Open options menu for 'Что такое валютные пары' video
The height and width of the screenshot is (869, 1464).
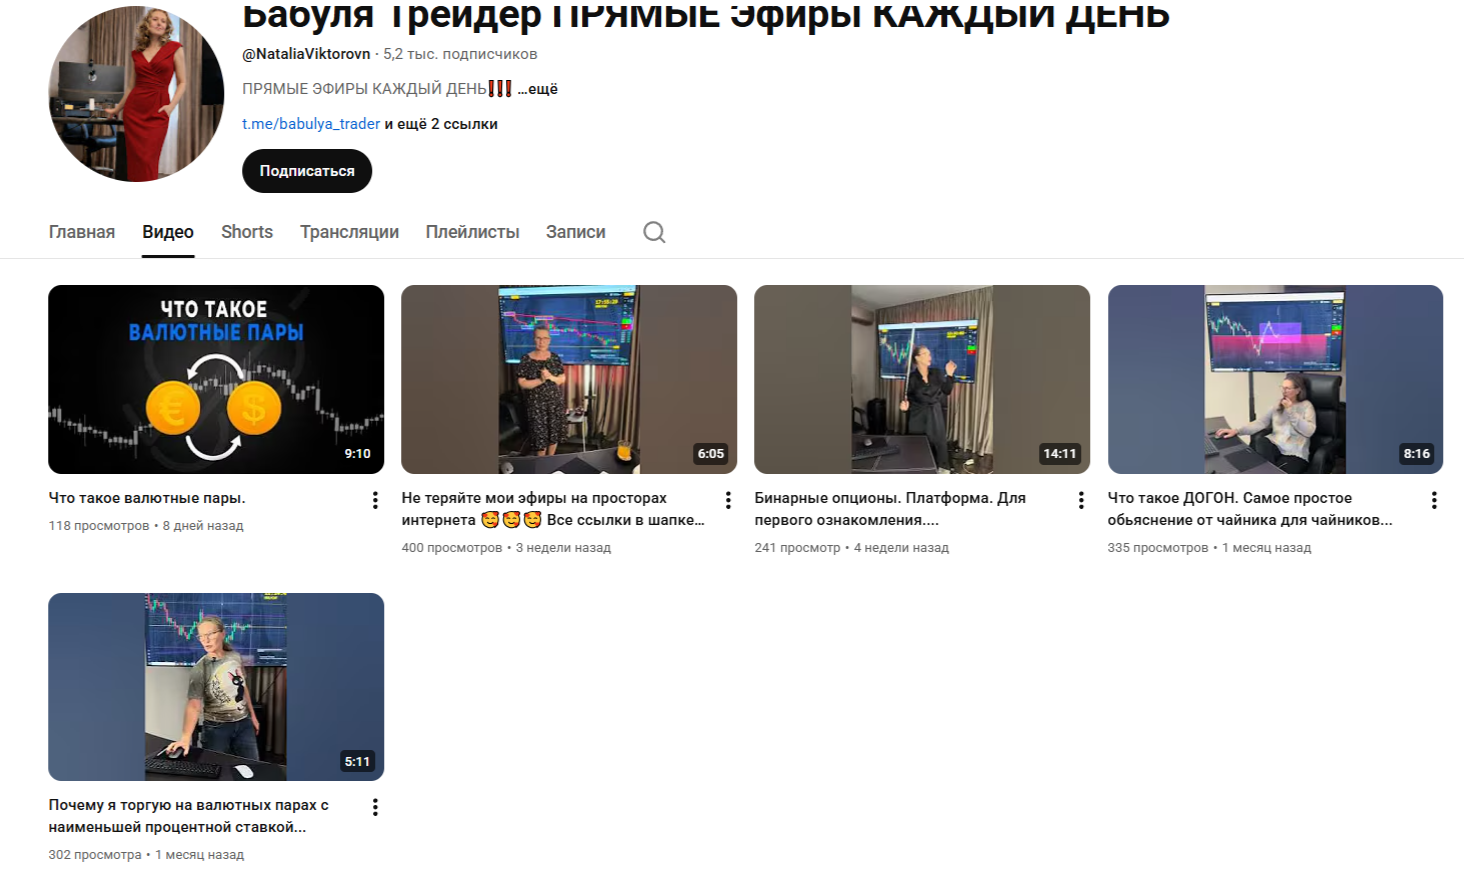click(x=375, y=500)
